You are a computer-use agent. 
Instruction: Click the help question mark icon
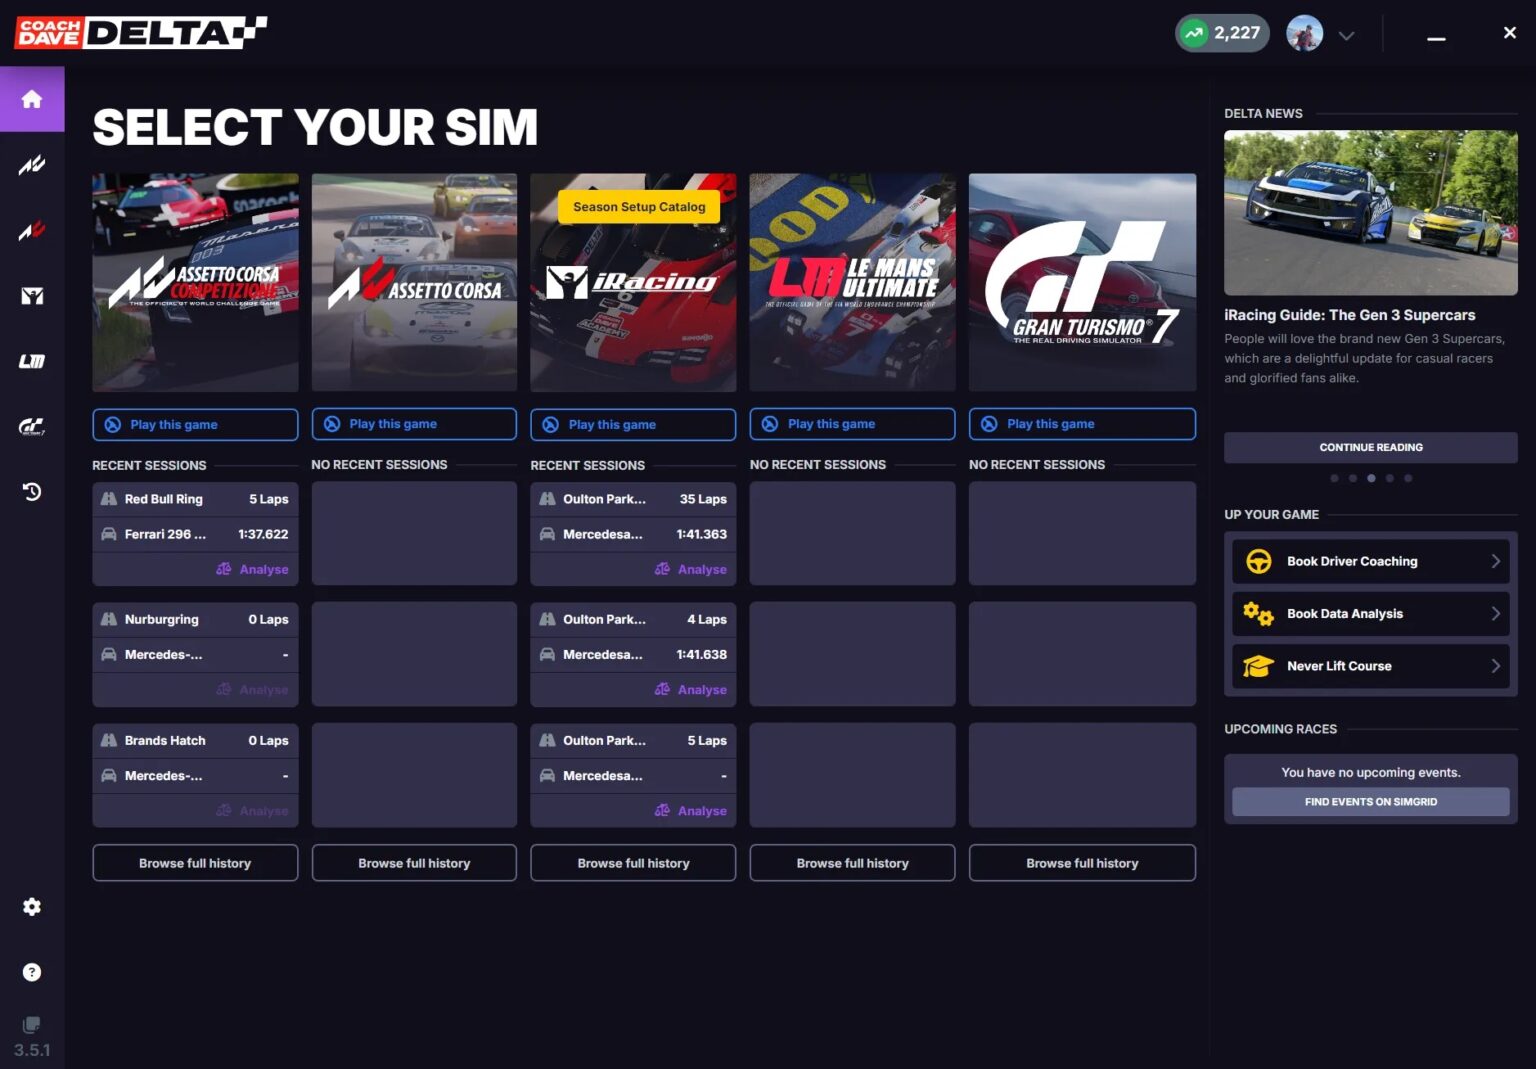click(x=32, y=972)
